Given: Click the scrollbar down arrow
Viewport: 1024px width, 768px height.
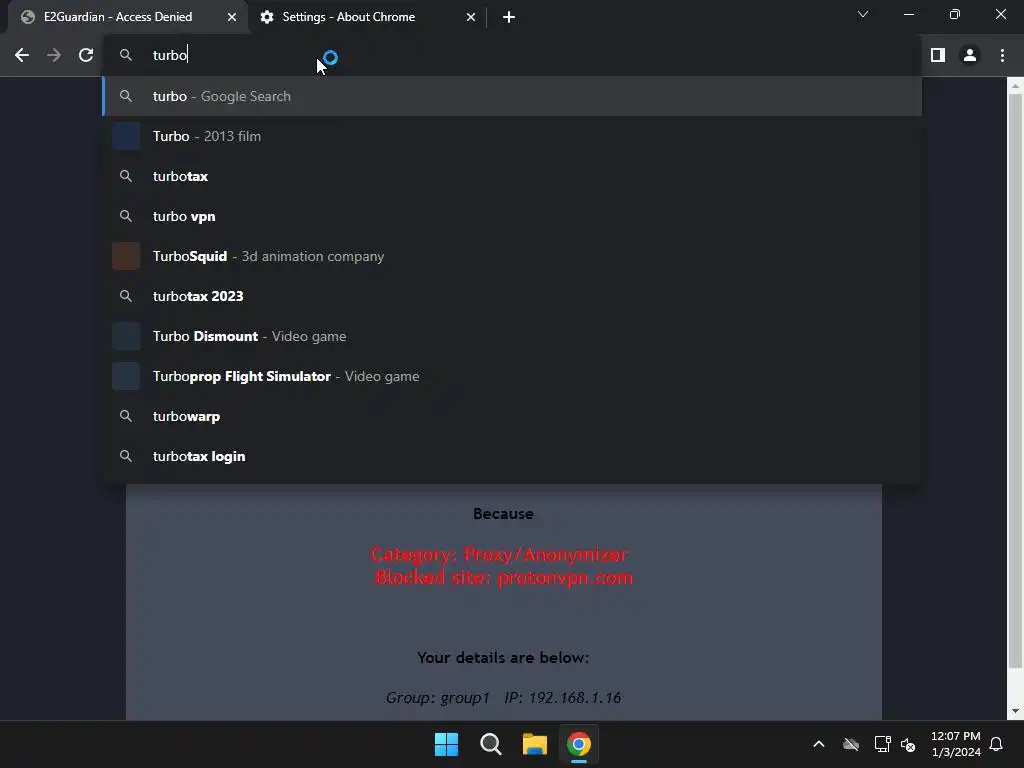Looking at the screenshot, I should click(x=1015, y=712).
